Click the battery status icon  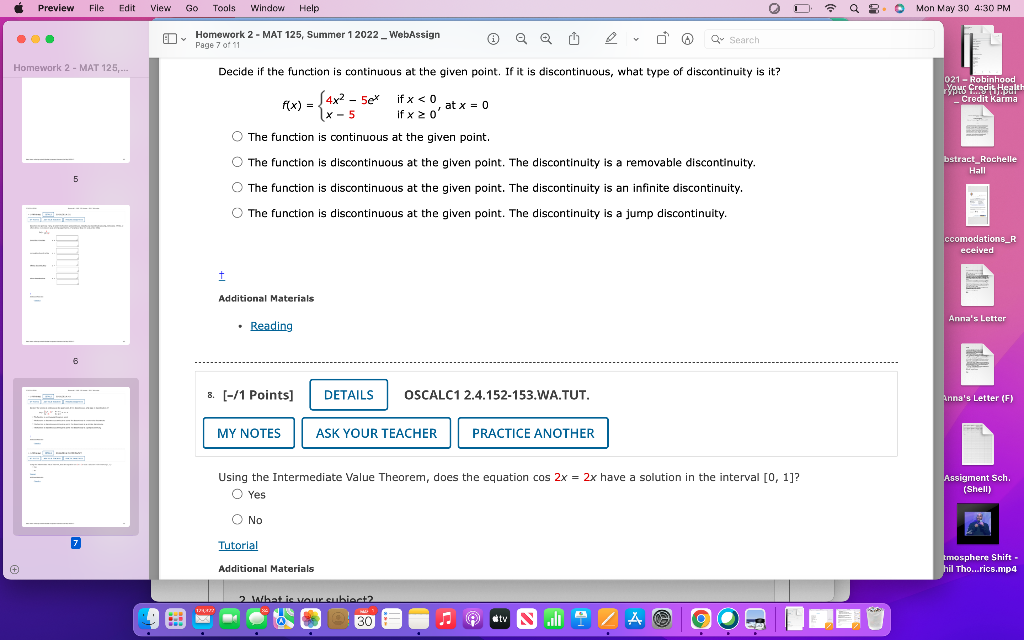[x=803, y=8]
